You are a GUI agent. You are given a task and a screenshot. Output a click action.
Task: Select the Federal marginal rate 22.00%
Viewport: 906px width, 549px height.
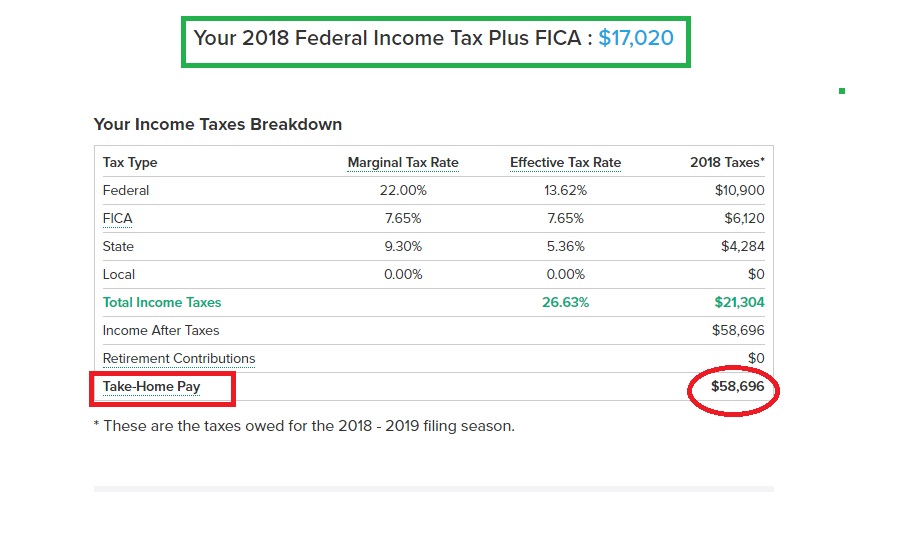point(402,190)
